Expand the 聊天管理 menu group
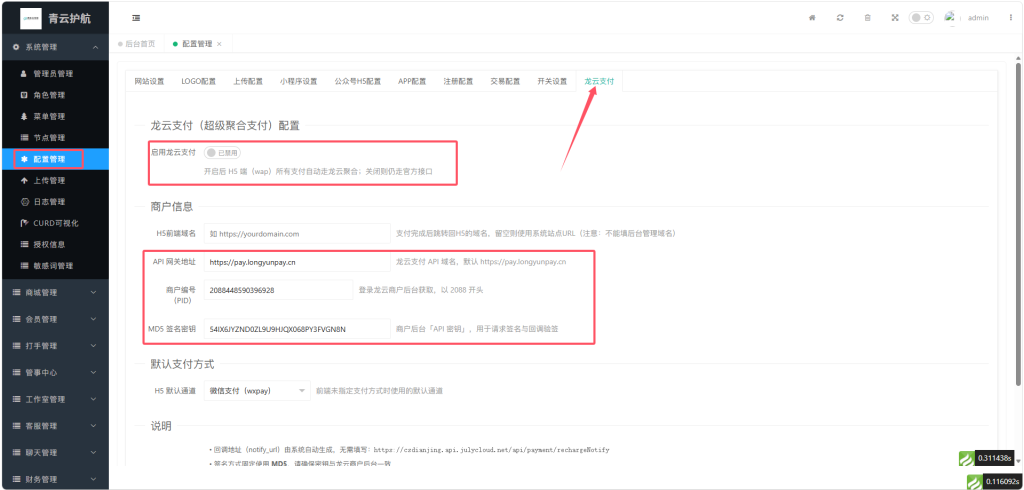The width and height of the screenshot is (1024, 490). (x=54, y=453)
